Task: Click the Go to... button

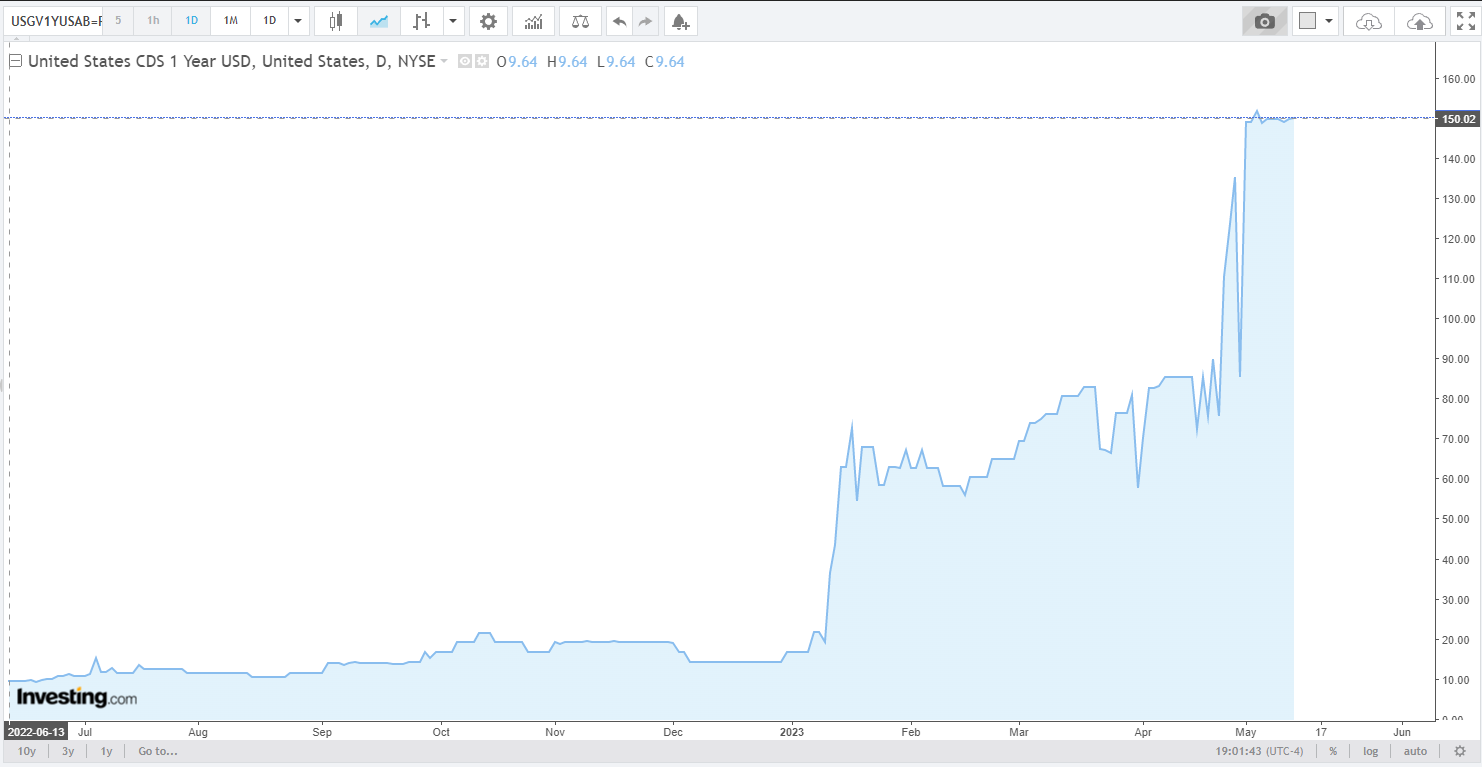Action: pos(158,751)
